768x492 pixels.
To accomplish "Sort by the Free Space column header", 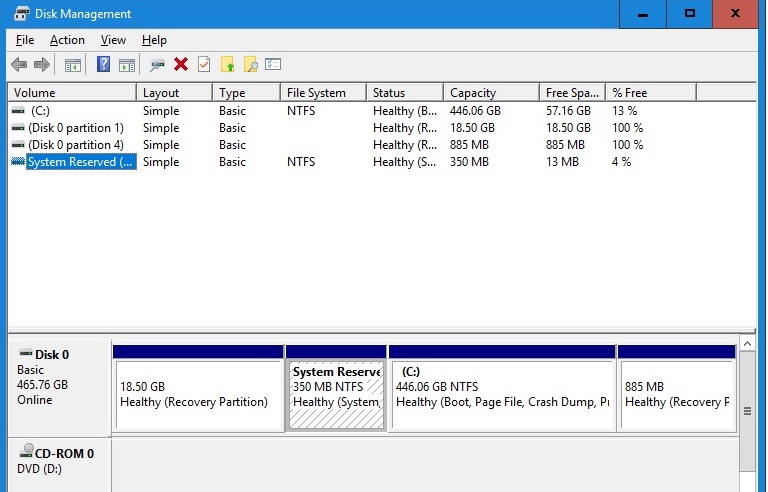I will 573,93.
